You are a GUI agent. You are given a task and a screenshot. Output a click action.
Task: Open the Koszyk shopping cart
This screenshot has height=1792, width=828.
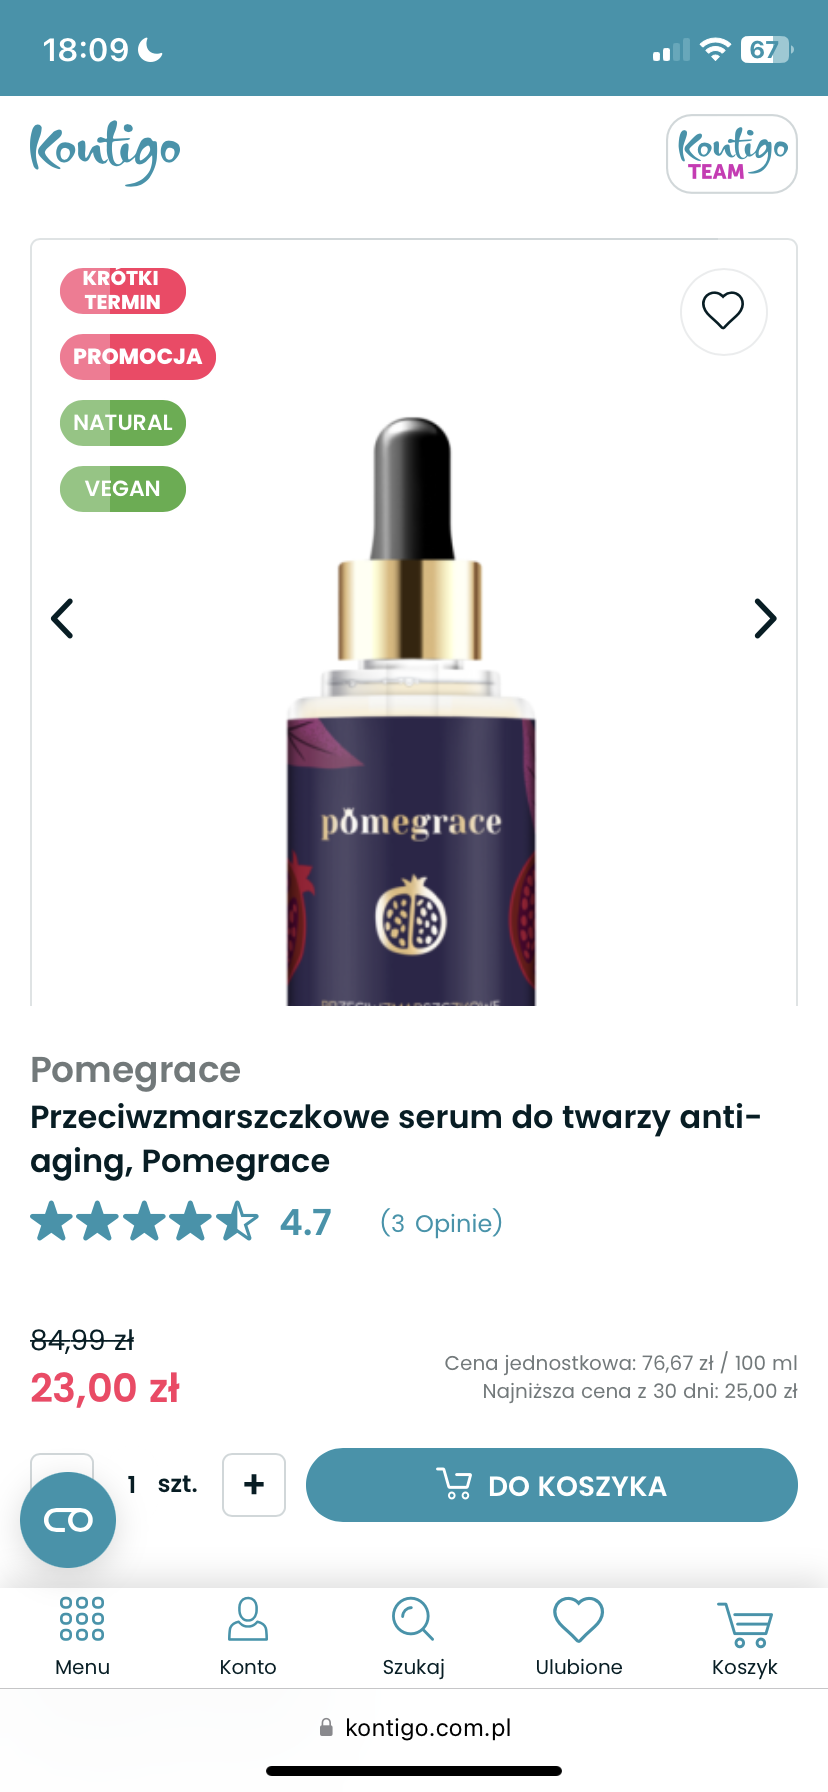pyautogui.click(x=745, y=1637)
